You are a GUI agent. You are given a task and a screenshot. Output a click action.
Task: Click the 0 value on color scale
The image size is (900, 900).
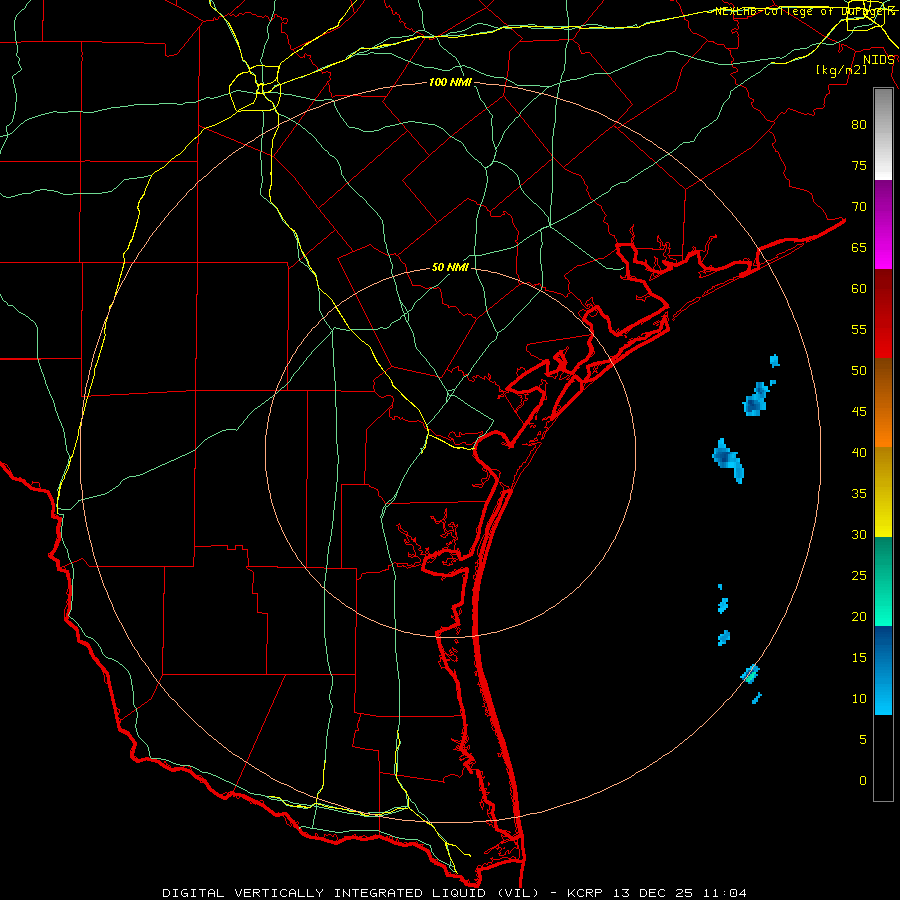(863, 781)
